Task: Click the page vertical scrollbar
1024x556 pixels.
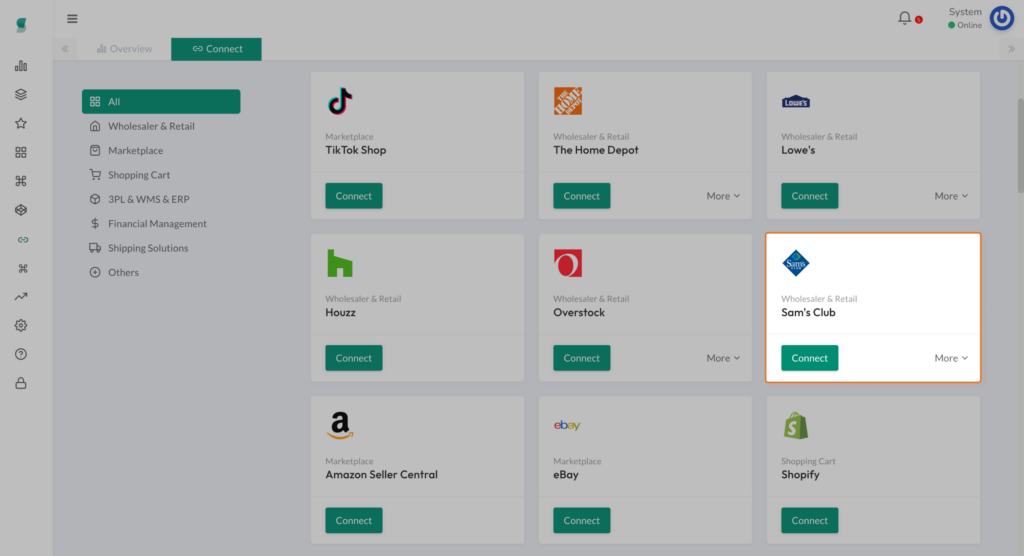Action: click(x=1020, y=146)
